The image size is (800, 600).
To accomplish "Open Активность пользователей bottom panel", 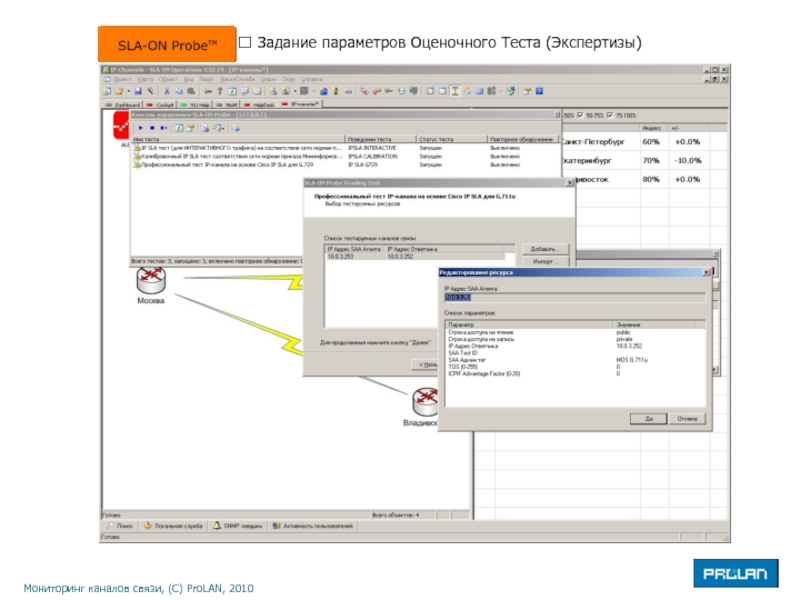I will 313,525.
